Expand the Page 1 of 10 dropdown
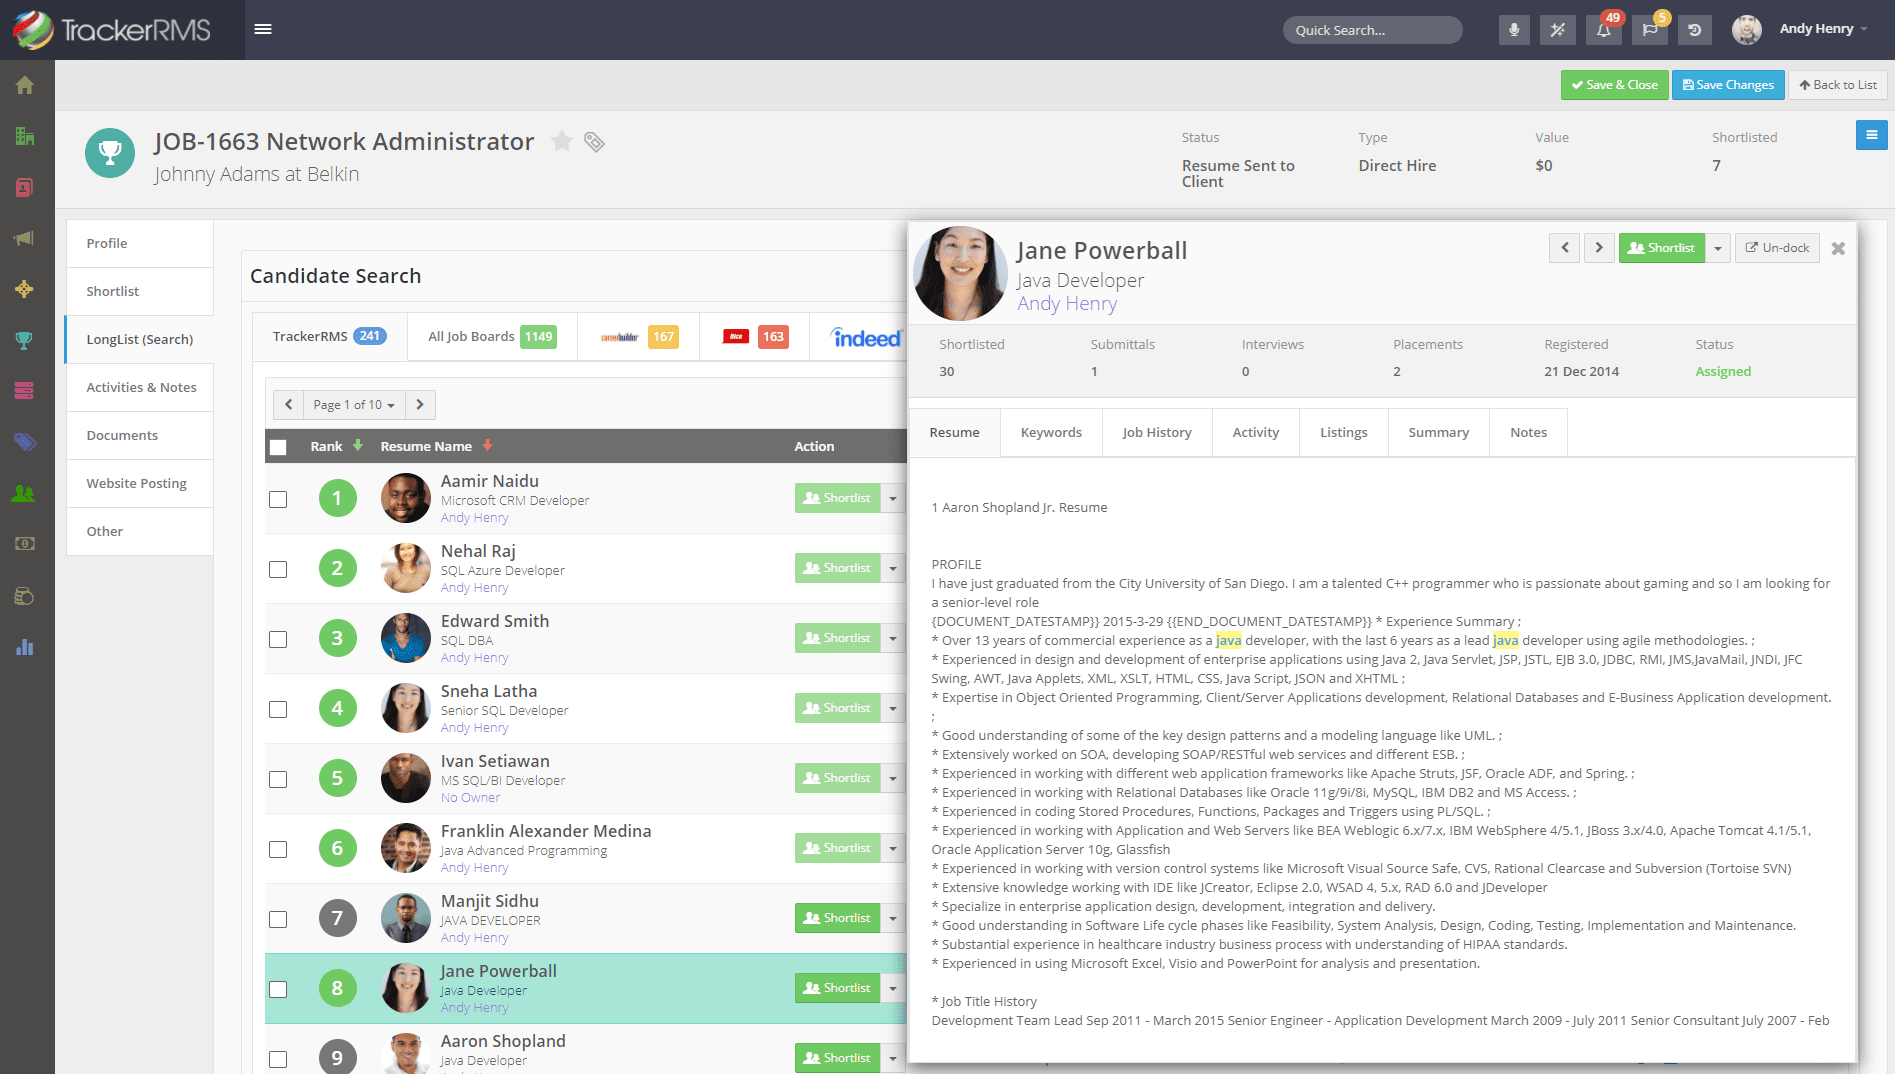Screen dimensions: 1895x1074 (x=353, y=405)
